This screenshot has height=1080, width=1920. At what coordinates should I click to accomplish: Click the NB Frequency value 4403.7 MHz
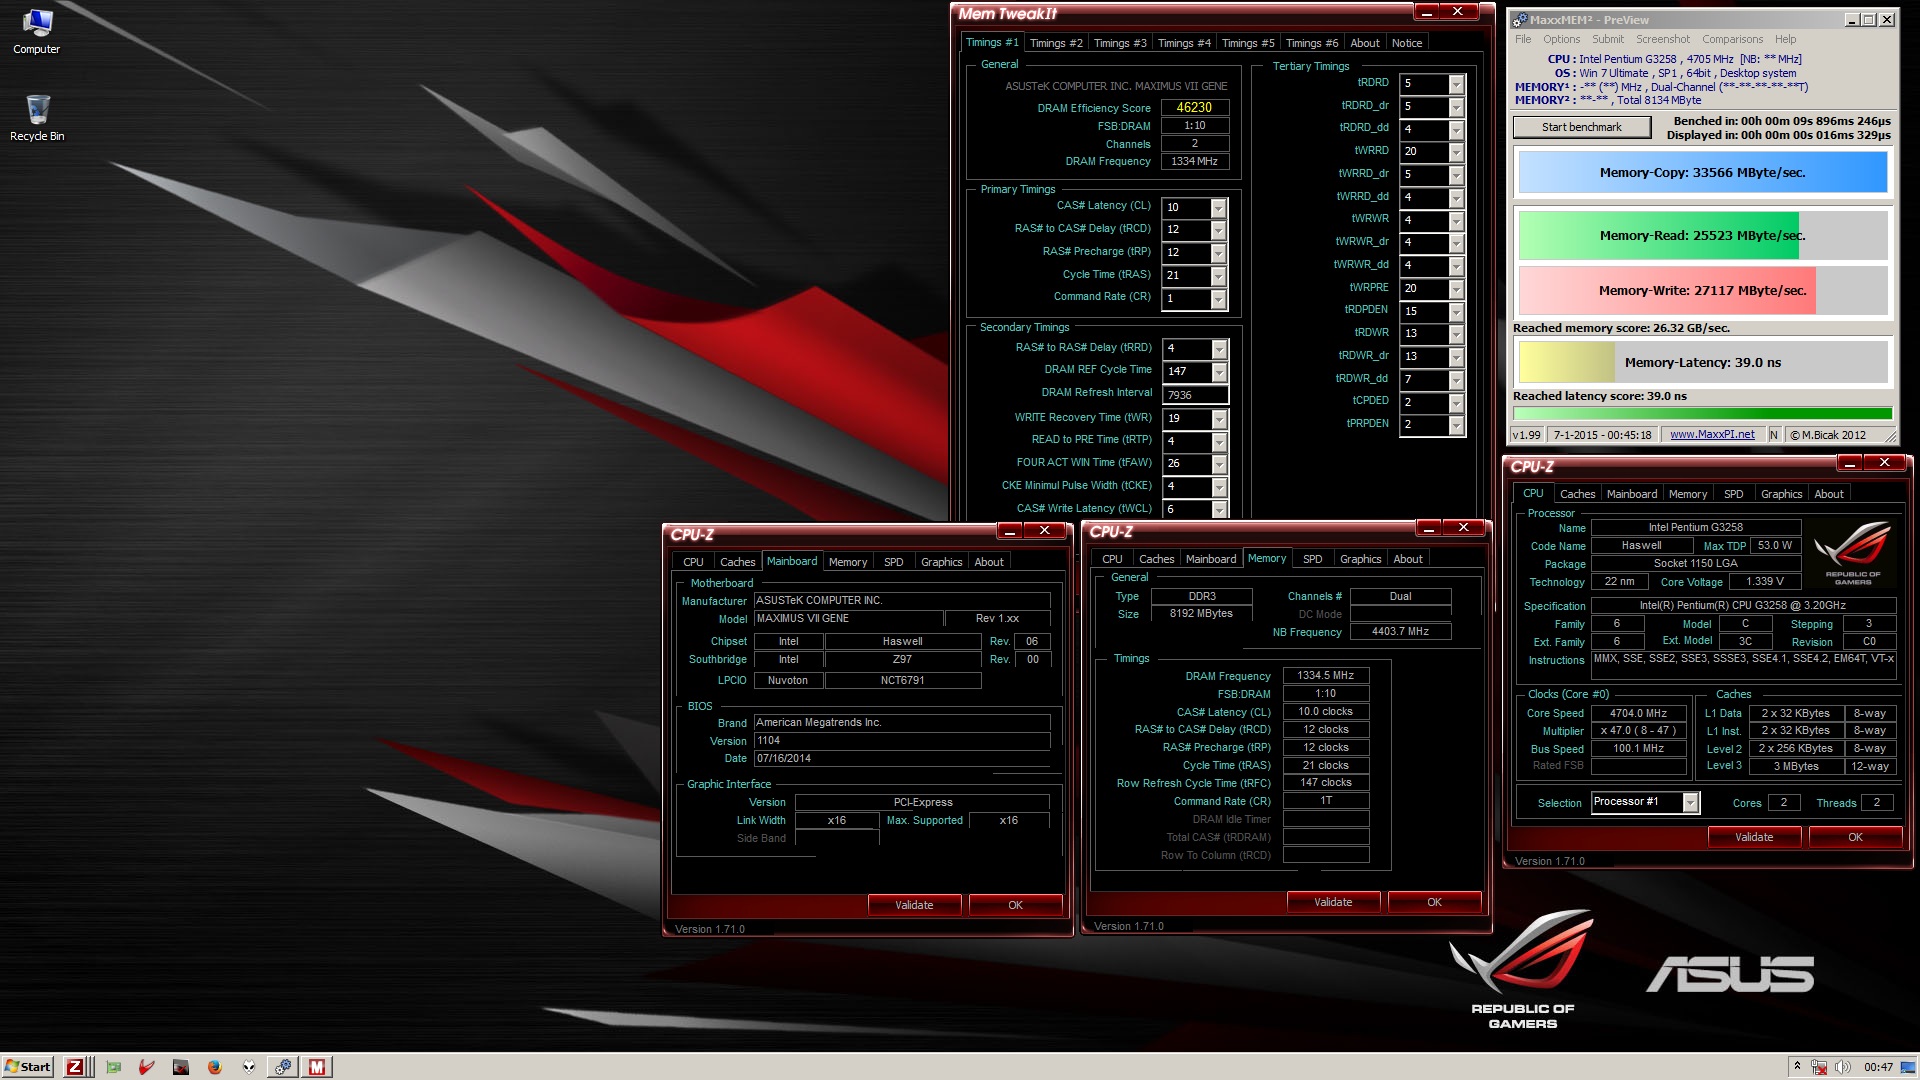click(1400, 632)
